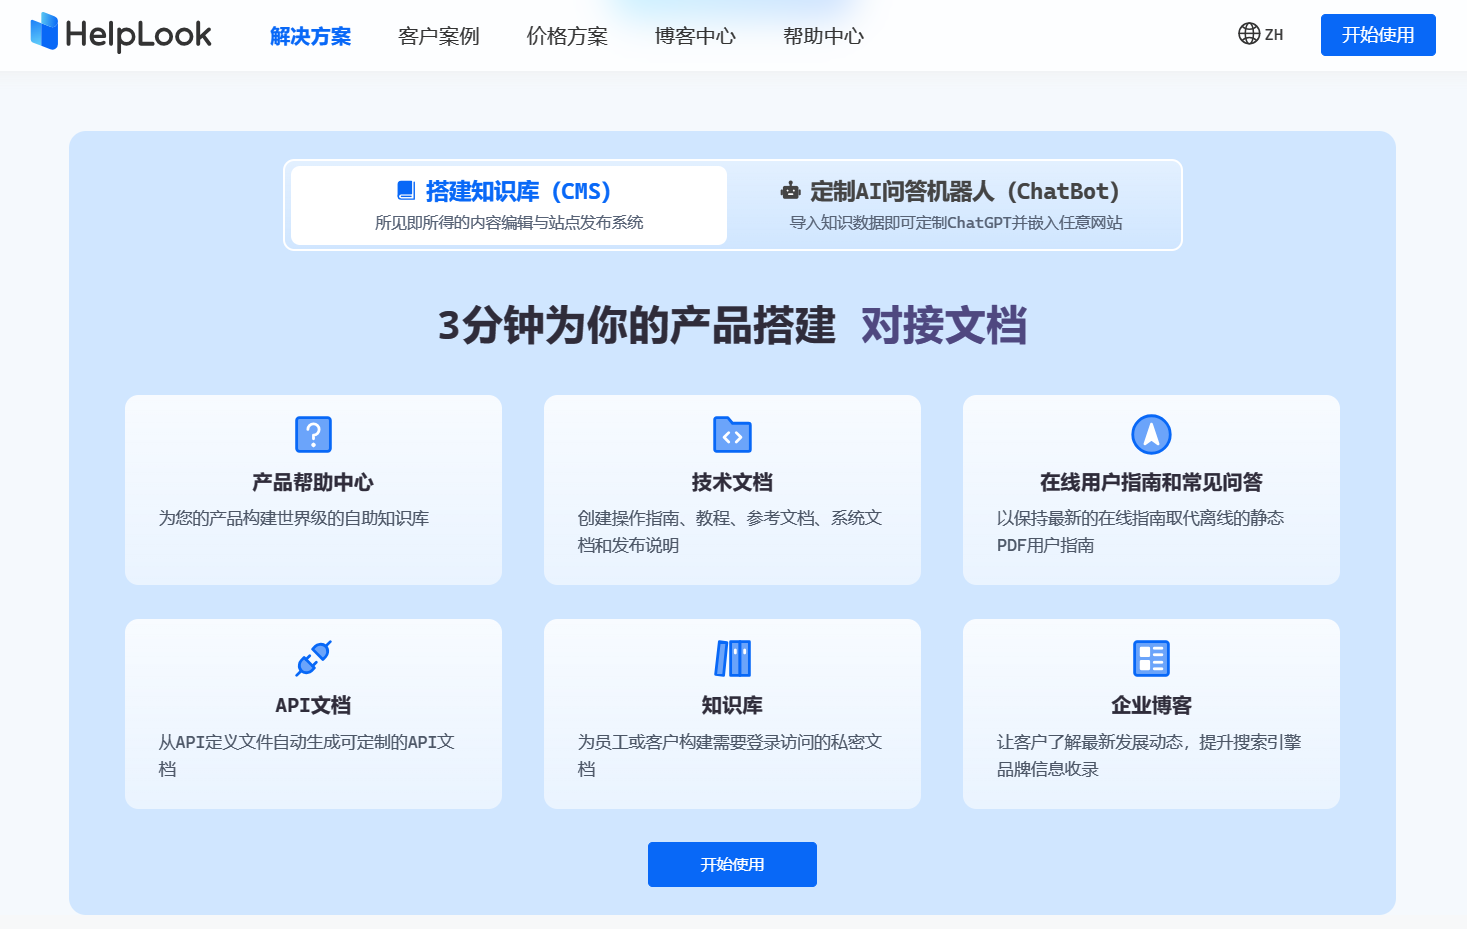The width and height of the screenshot is (1467, 929).
Task: Click the description starting 为员工或客户构建
Action: click(730, 755)
